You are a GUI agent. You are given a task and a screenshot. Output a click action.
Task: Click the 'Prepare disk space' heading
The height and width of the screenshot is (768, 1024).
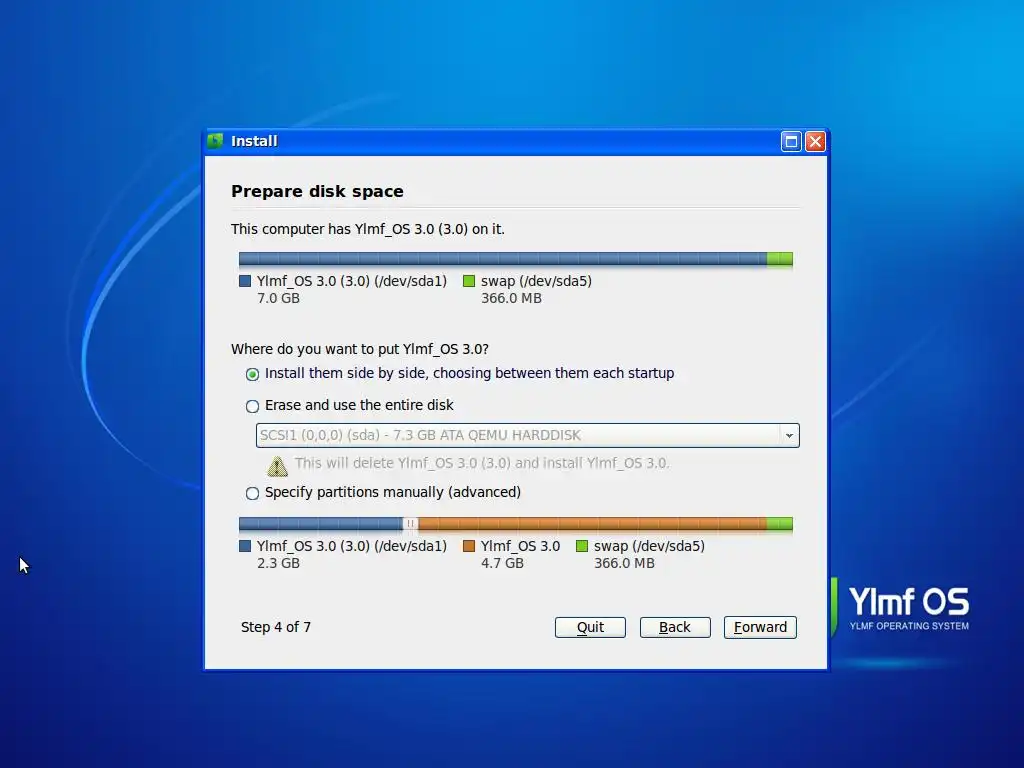pos(317,191)
